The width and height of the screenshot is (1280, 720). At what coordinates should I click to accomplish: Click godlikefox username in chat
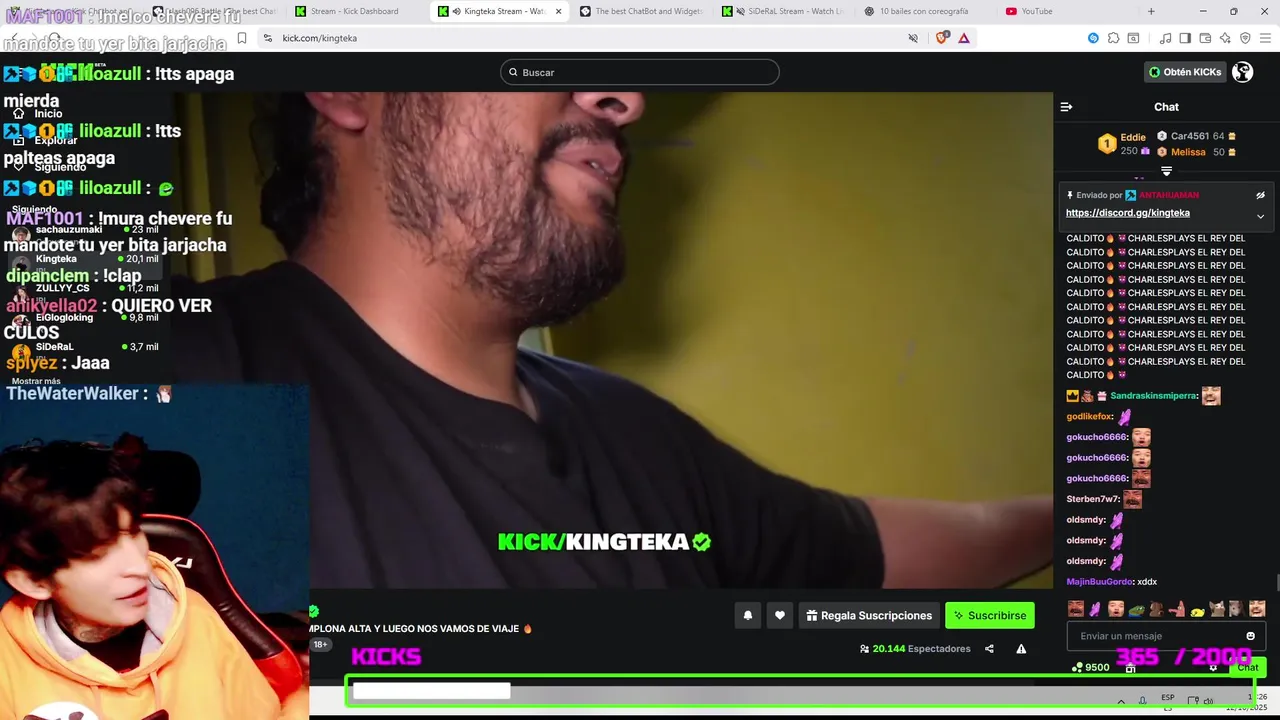1089,417
